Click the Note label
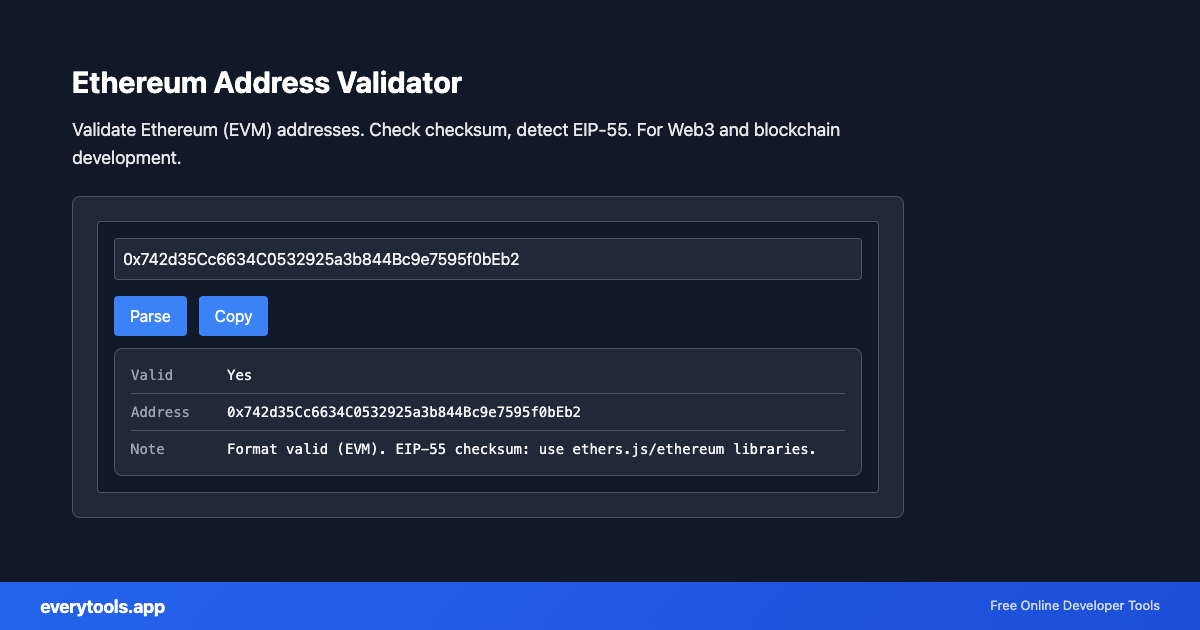 point(147,449)
